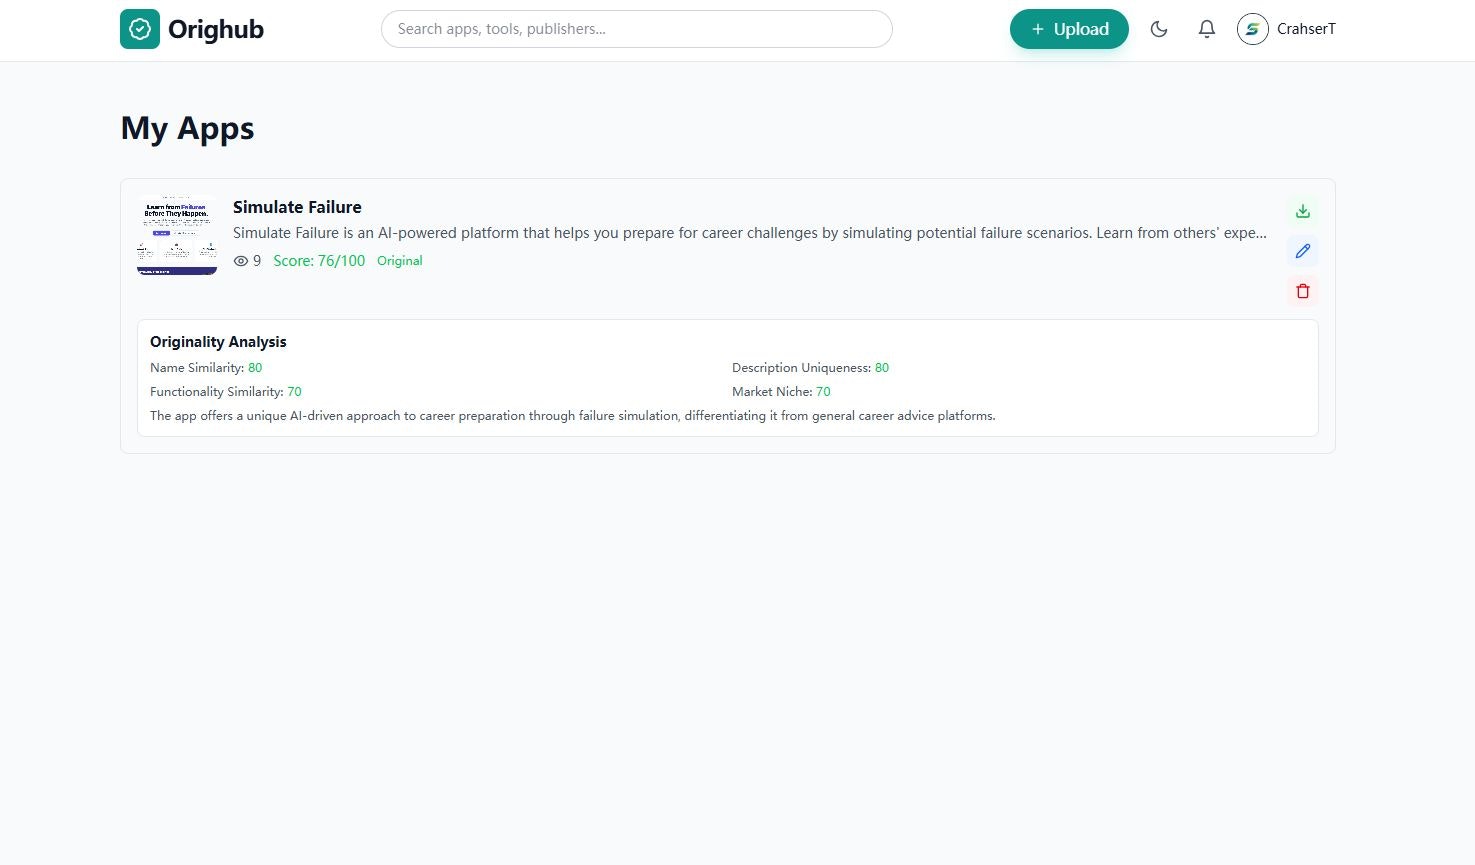Open the edit pencil icon for Simulate Failure

point(1302,250)
